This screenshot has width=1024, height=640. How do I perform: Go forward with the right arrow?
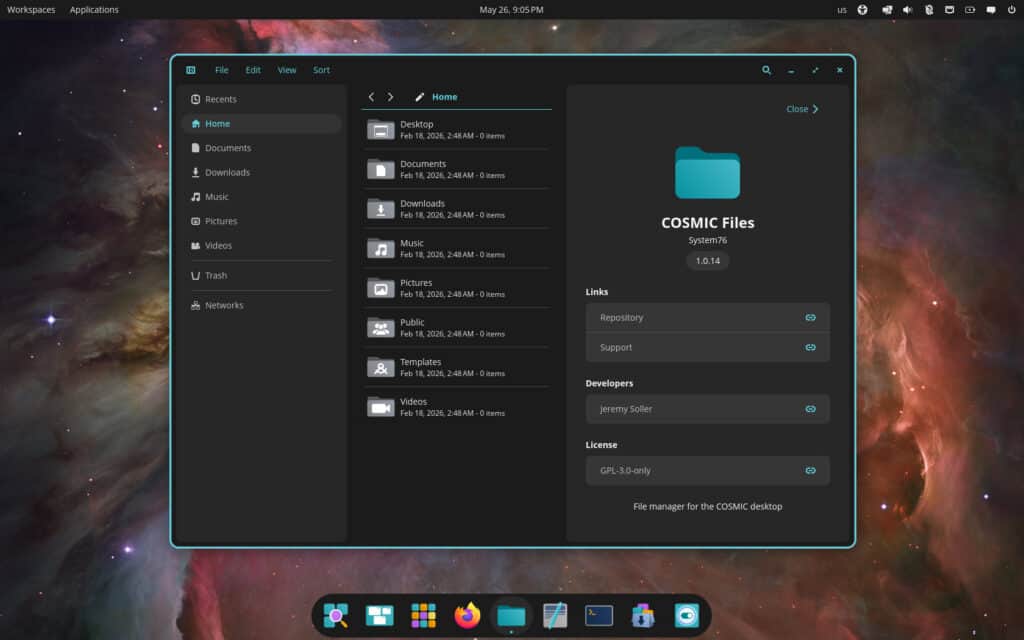391,97
